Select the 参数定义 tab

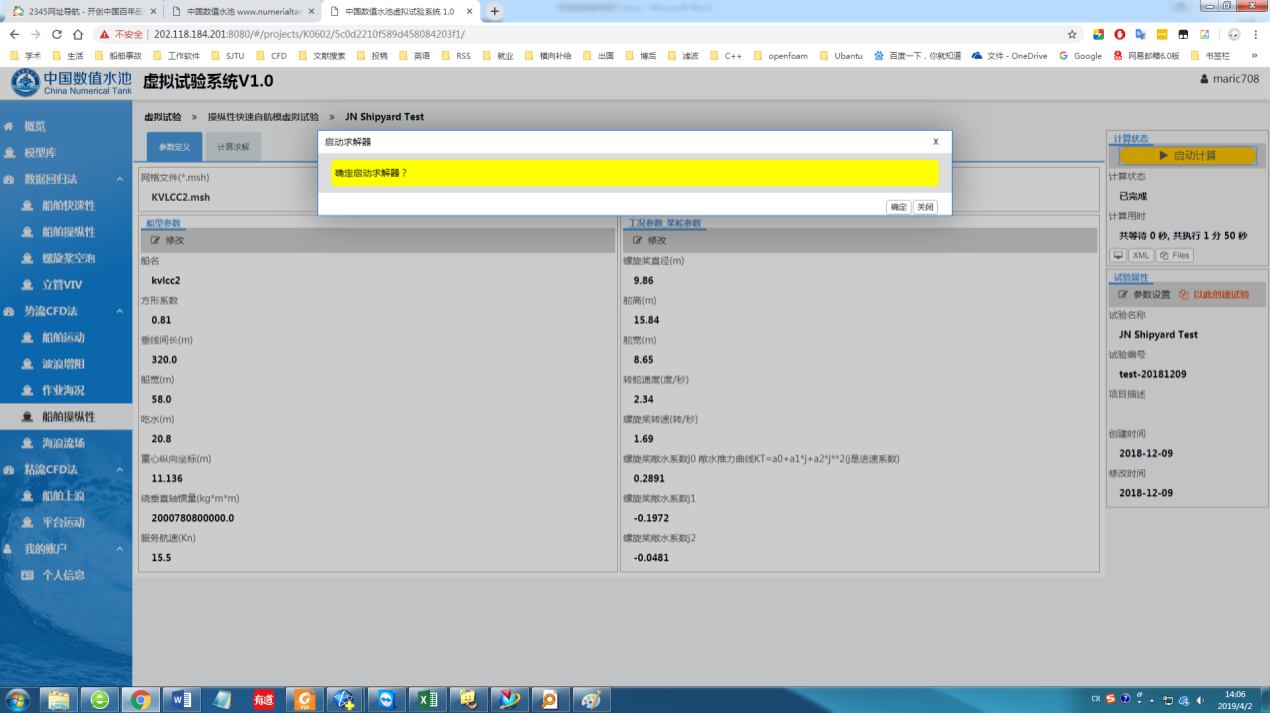pos(174,147)
